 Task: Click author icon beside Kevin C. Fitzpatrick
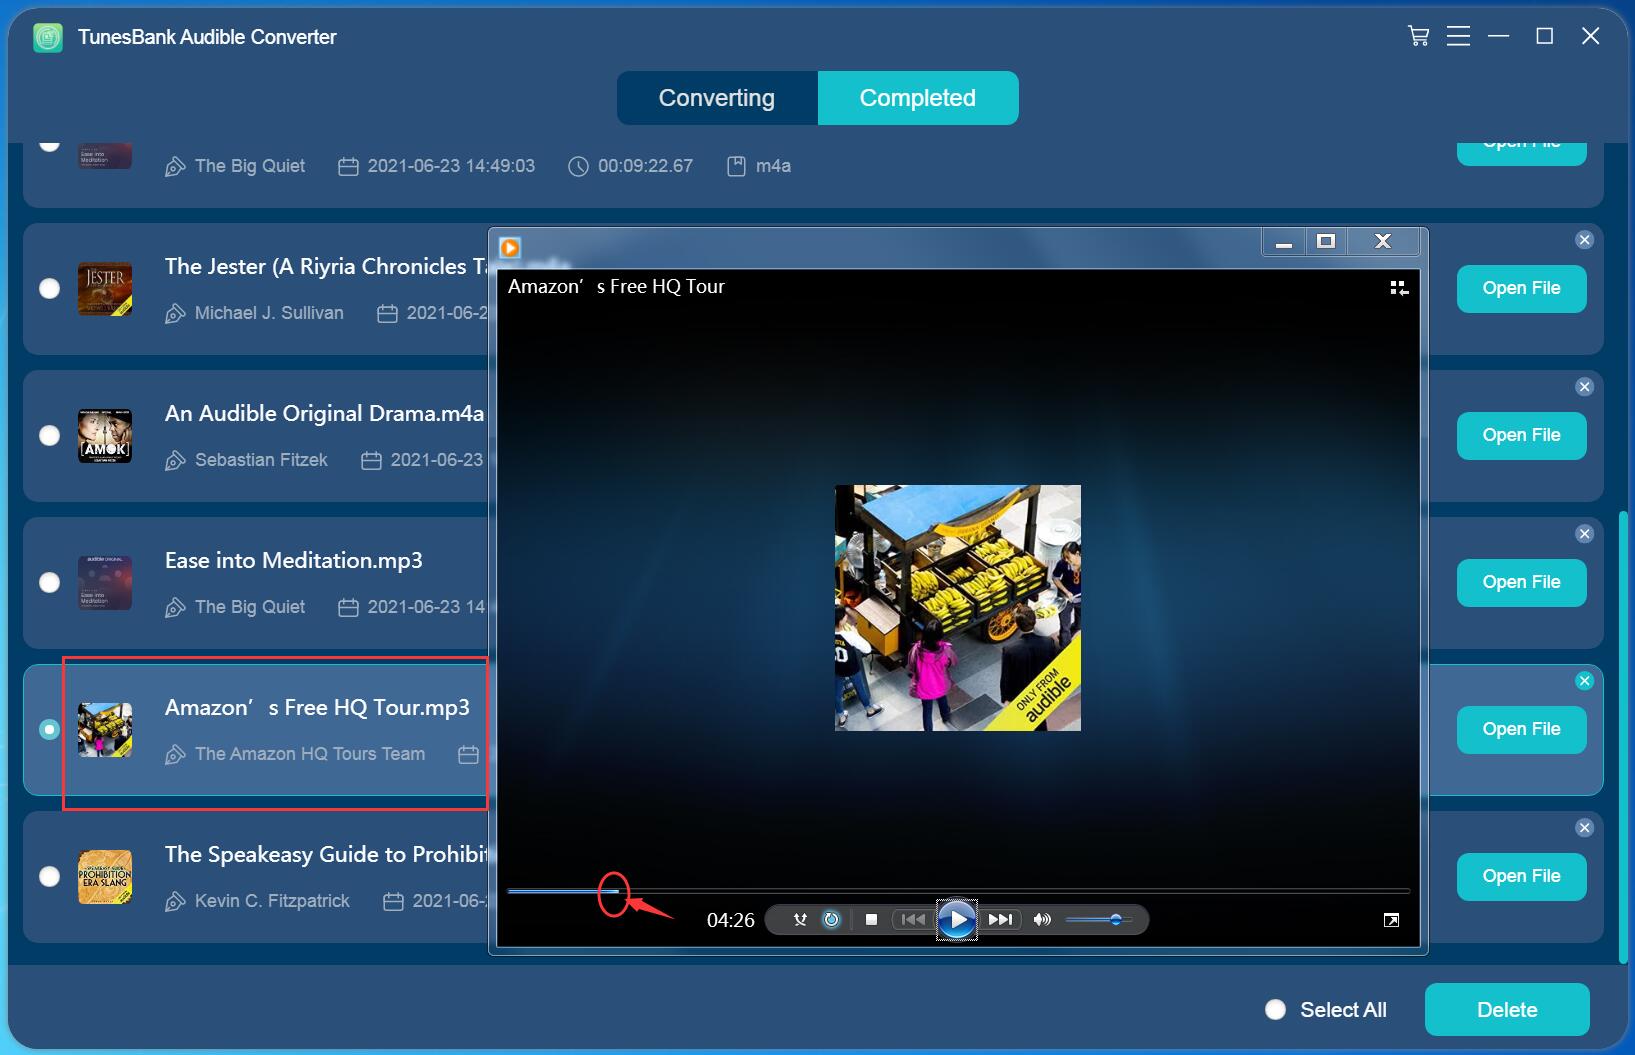click(175, 902)
